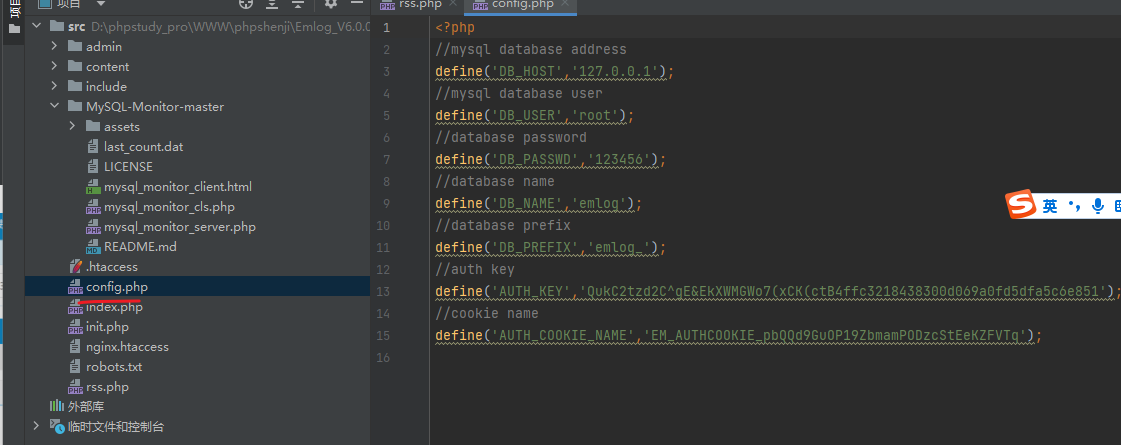Open mysql_monitor_cls.php
Screen dimensions: 1121x445
[x=169, y=207]
